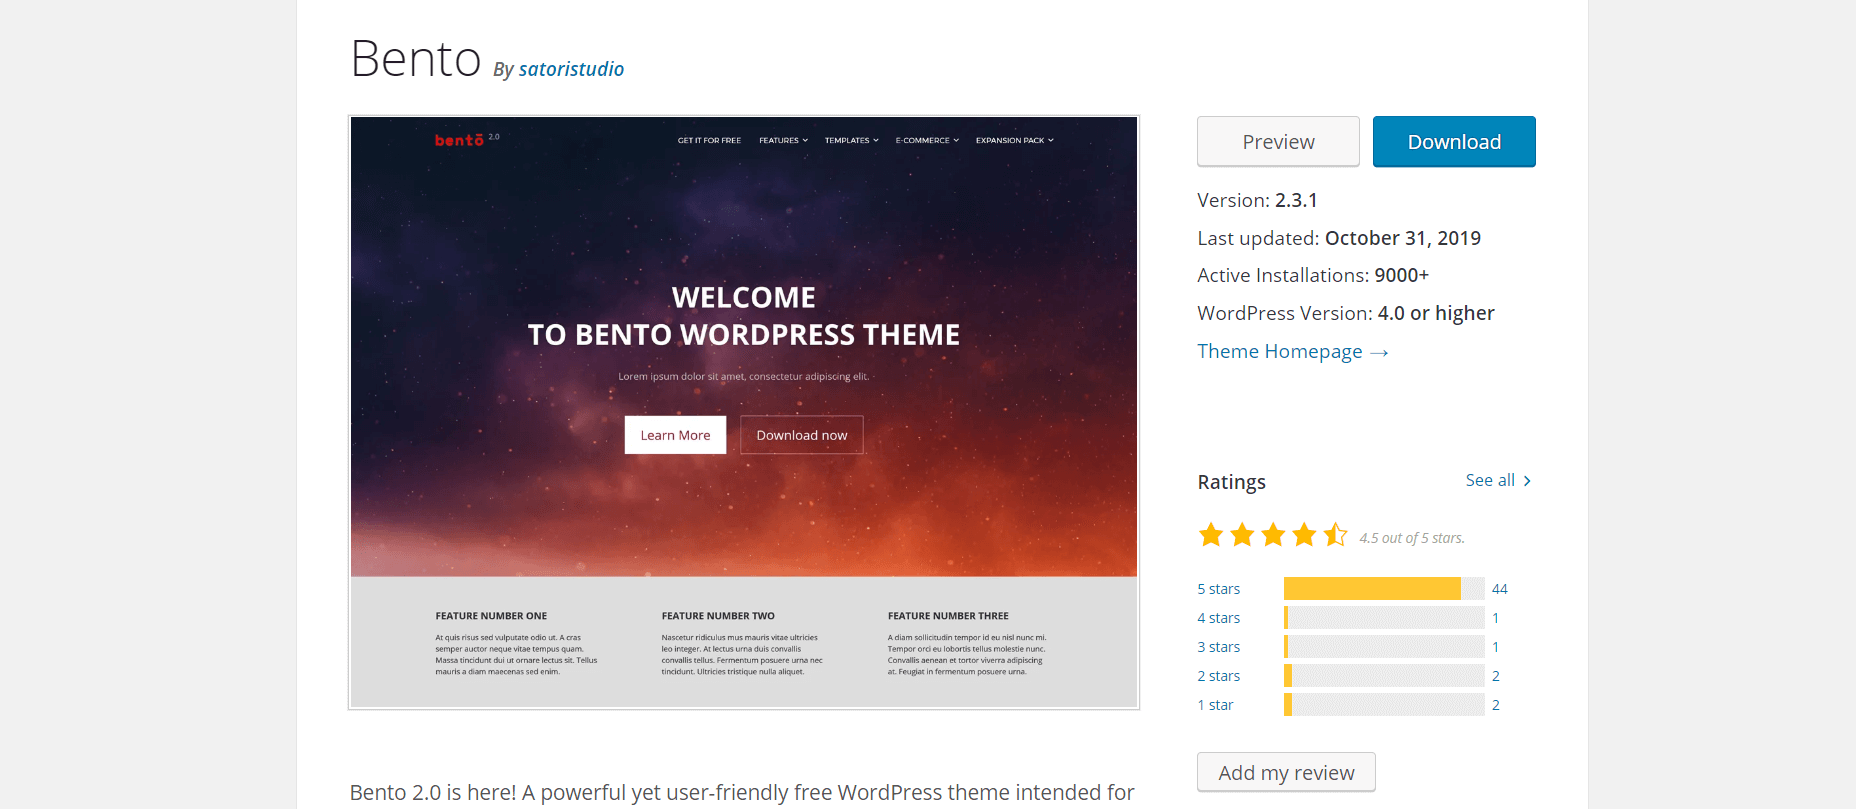The width and height of the screenshot is (1856, 809).
Task: Click the Version 2.3.1 text
Action: pos(1257,200)
